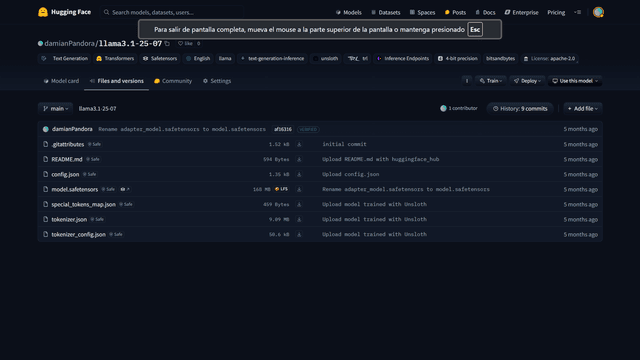Download the README.md file

tap(299, 160)
